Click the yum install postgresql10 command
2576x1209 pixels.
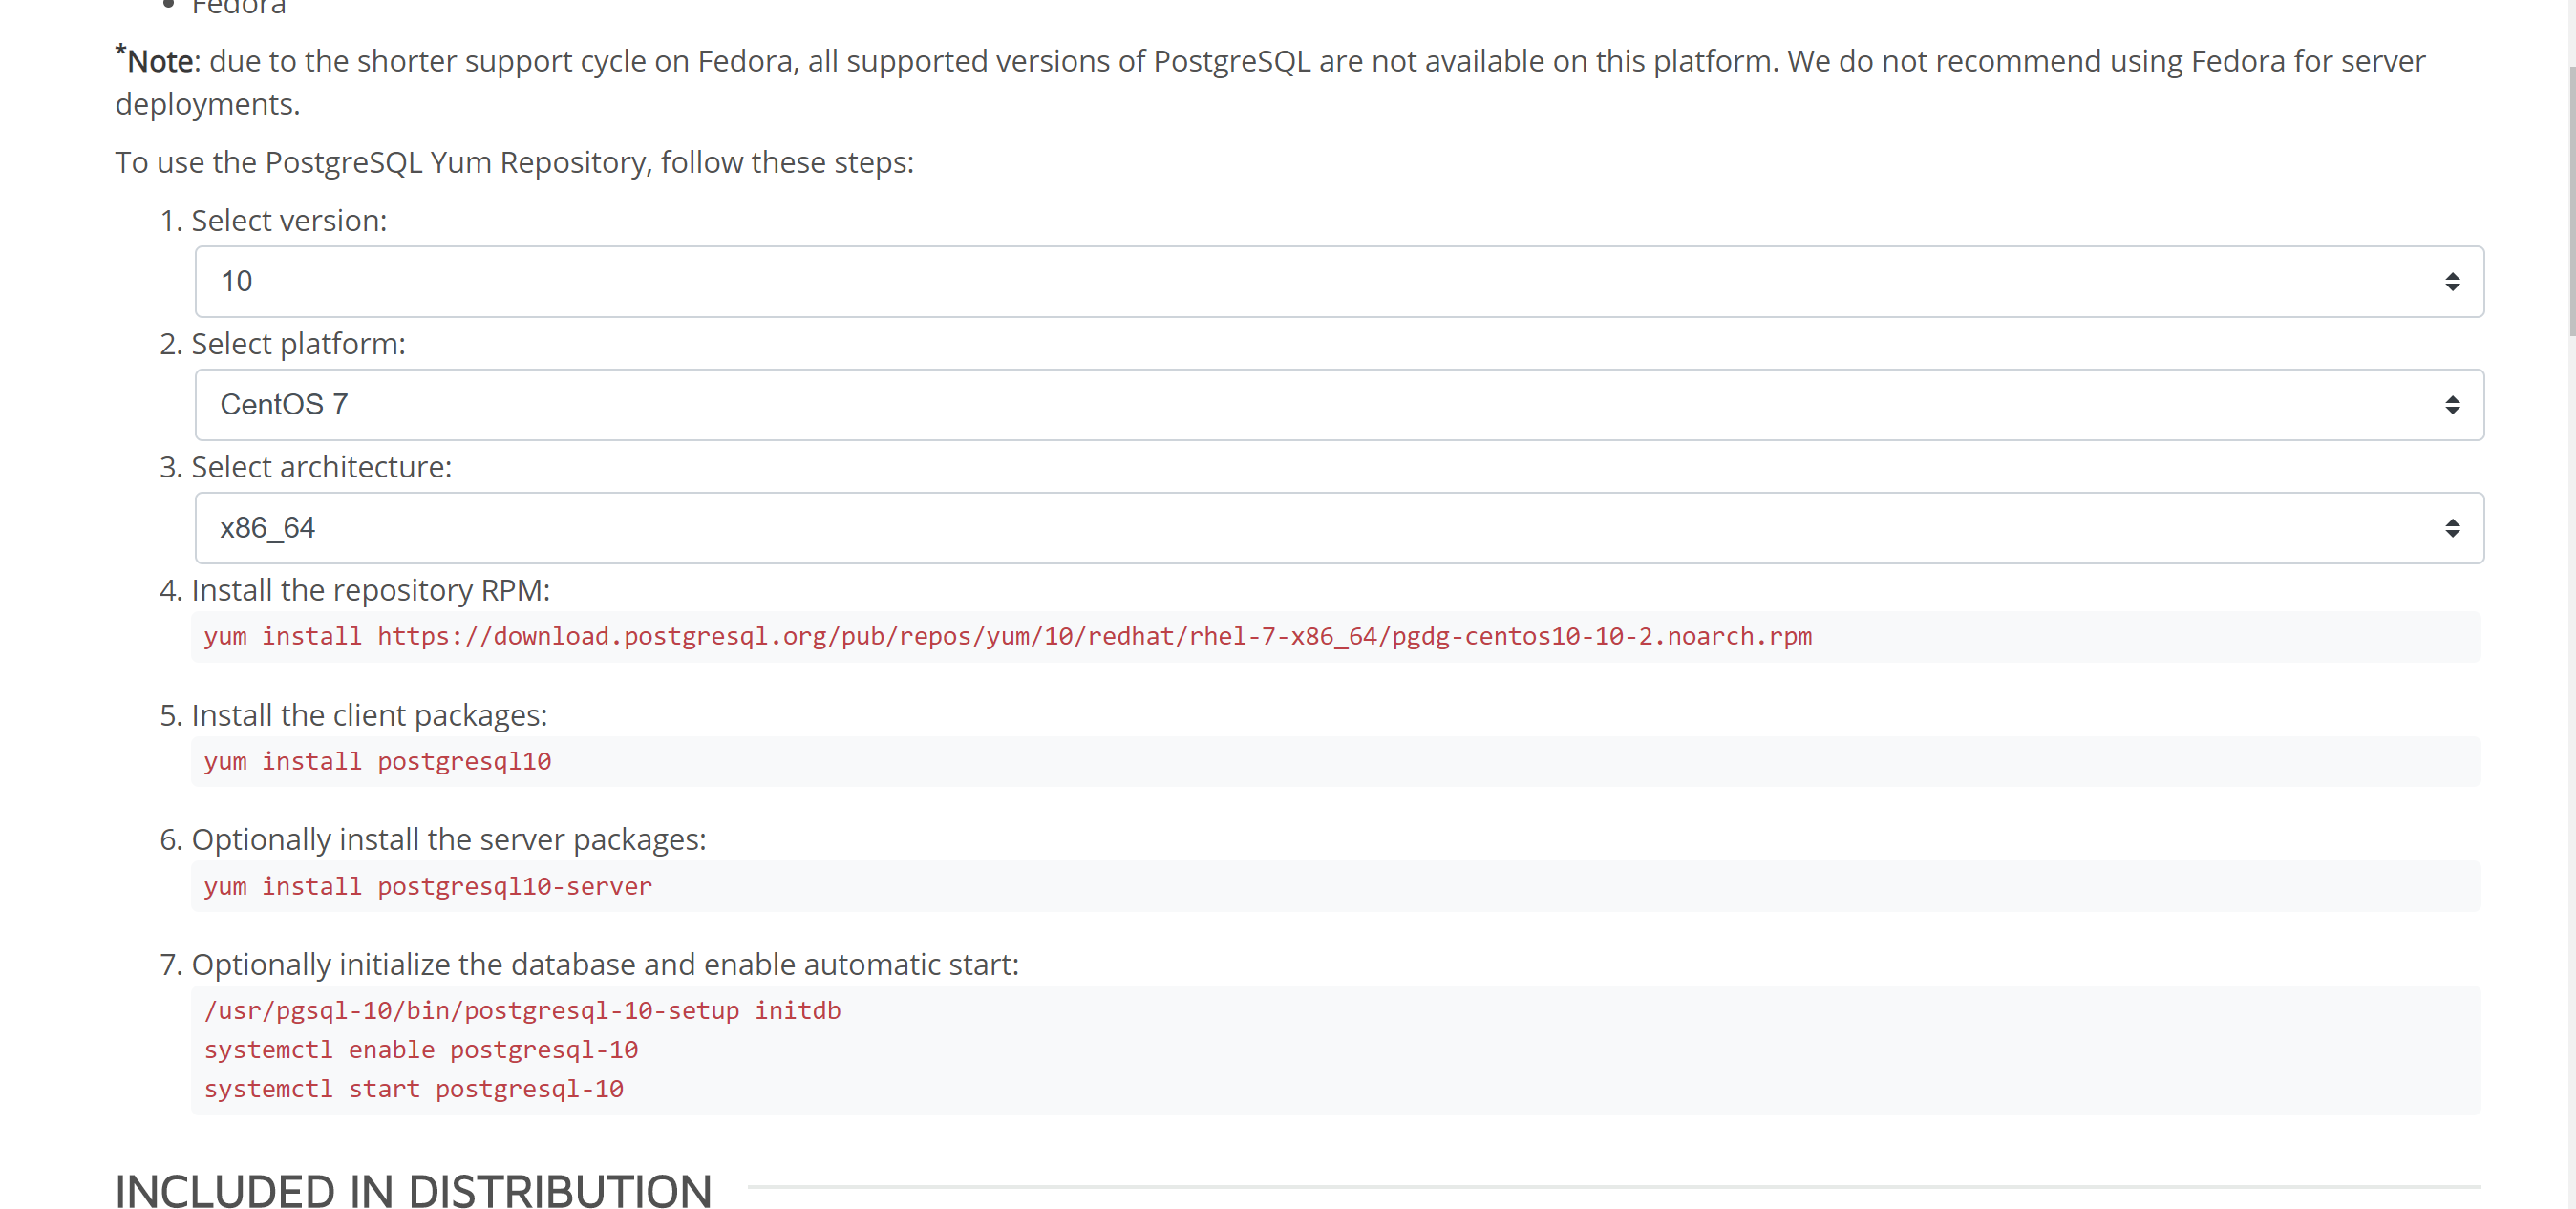click(377, 761)
